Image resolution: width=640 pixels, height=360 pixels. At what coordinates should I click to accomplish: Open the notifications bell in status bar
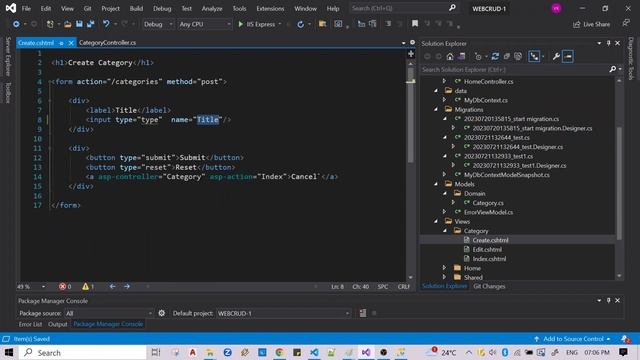point(624,339)
